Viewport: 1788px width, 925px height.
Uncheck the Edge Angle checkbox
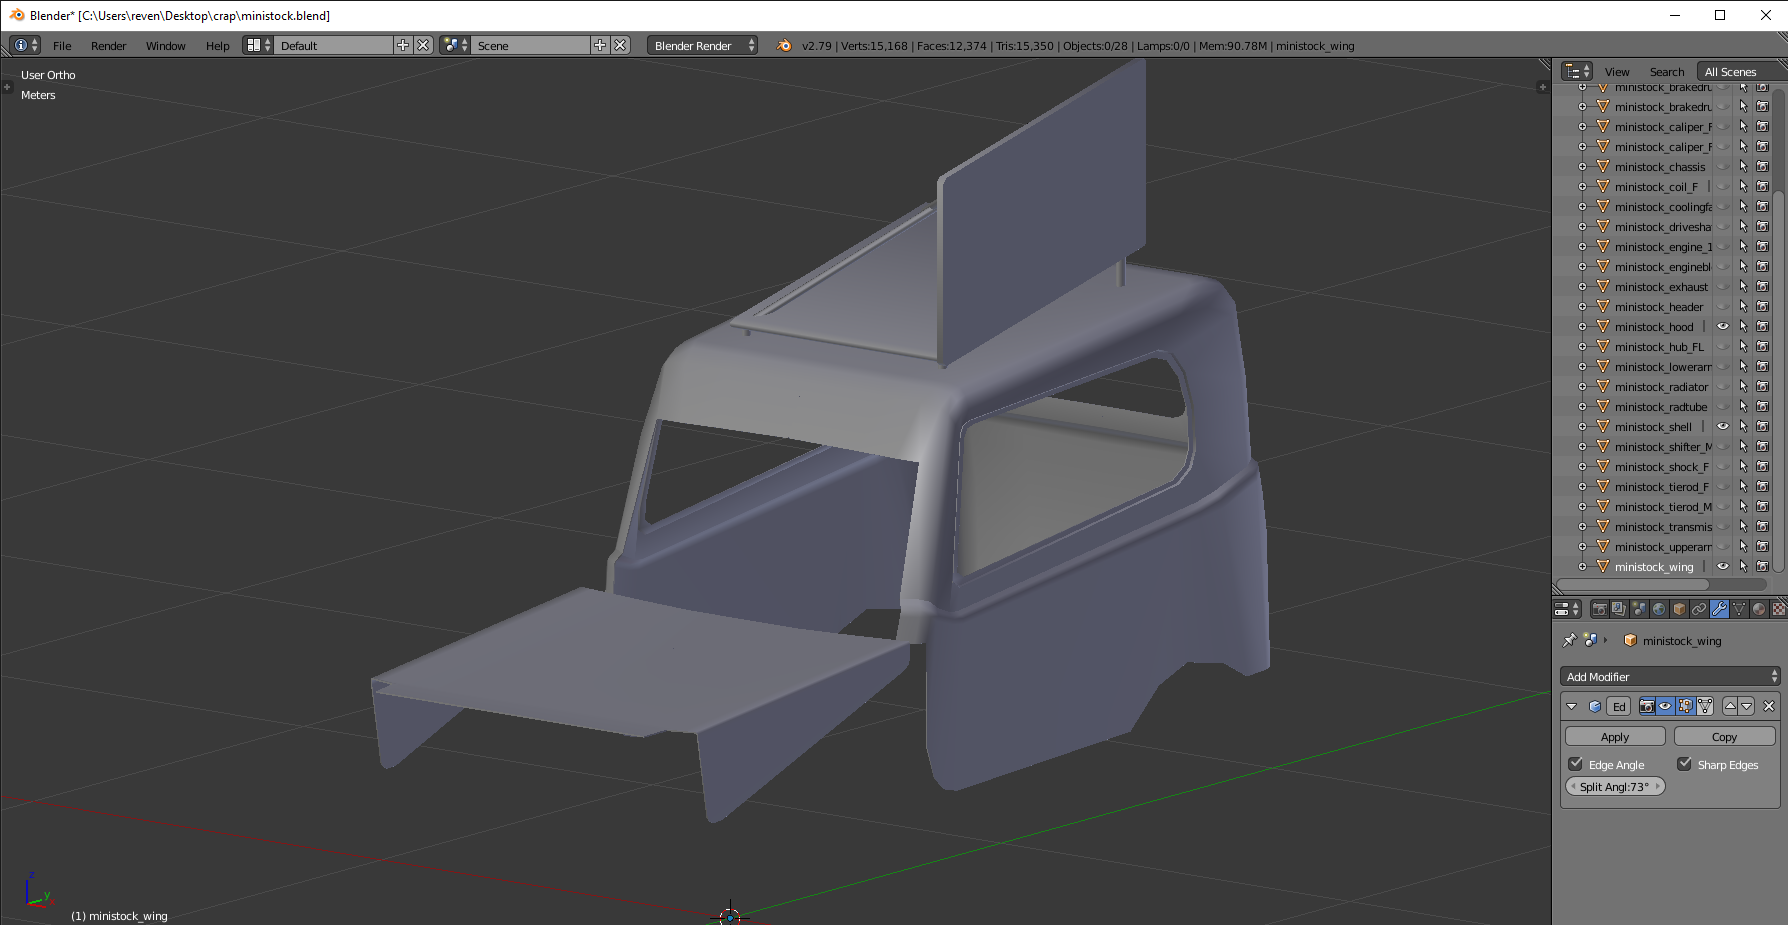(1576, 764)
